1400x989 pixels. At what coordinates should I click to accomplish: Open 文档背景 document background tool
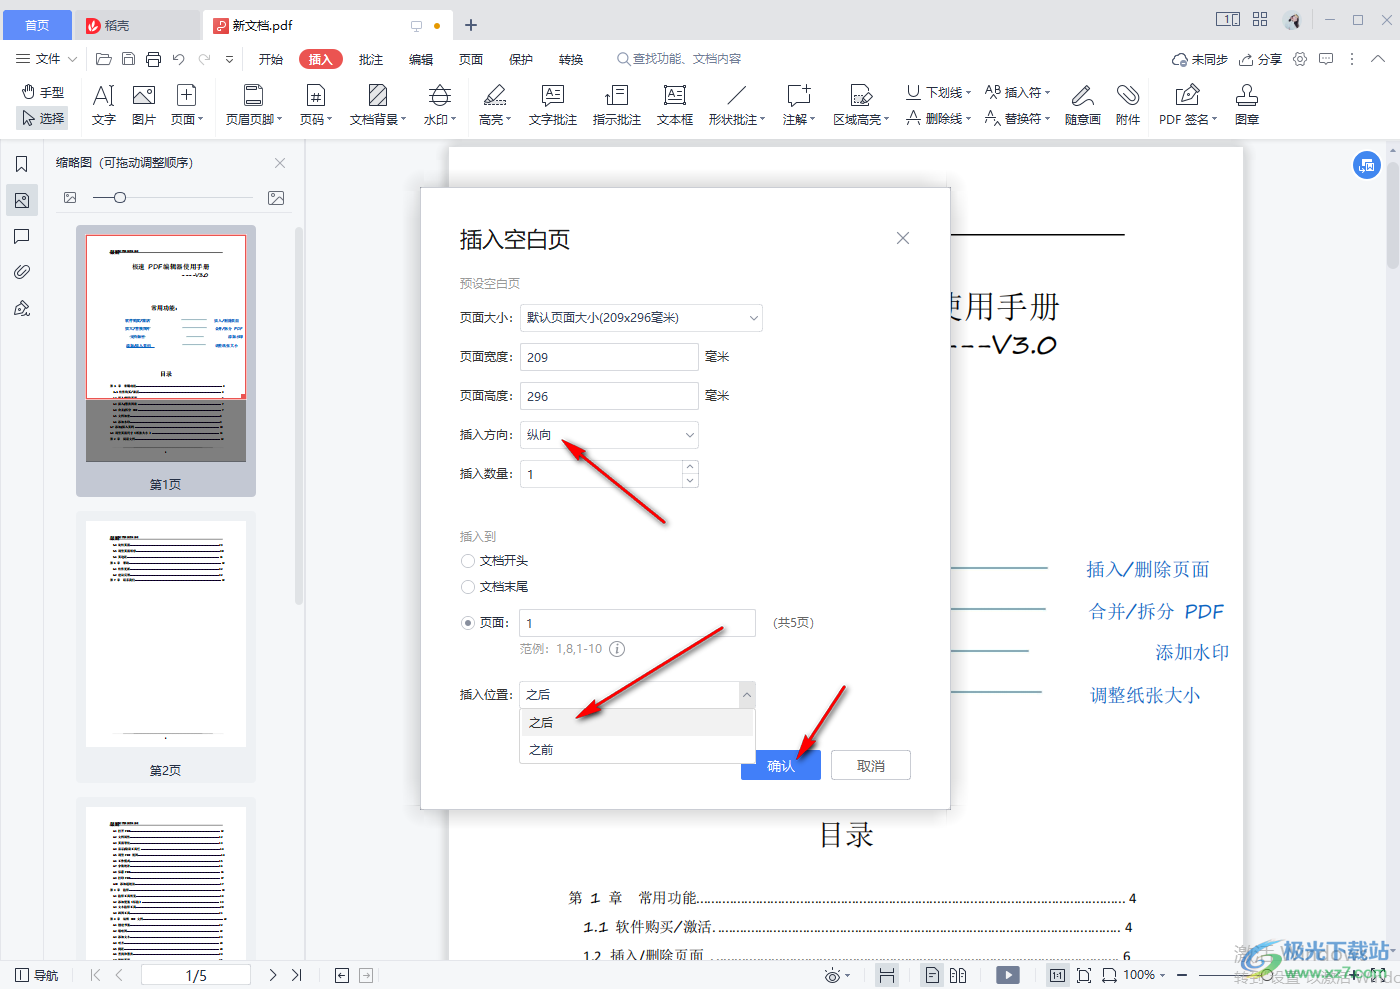[378, 105]
